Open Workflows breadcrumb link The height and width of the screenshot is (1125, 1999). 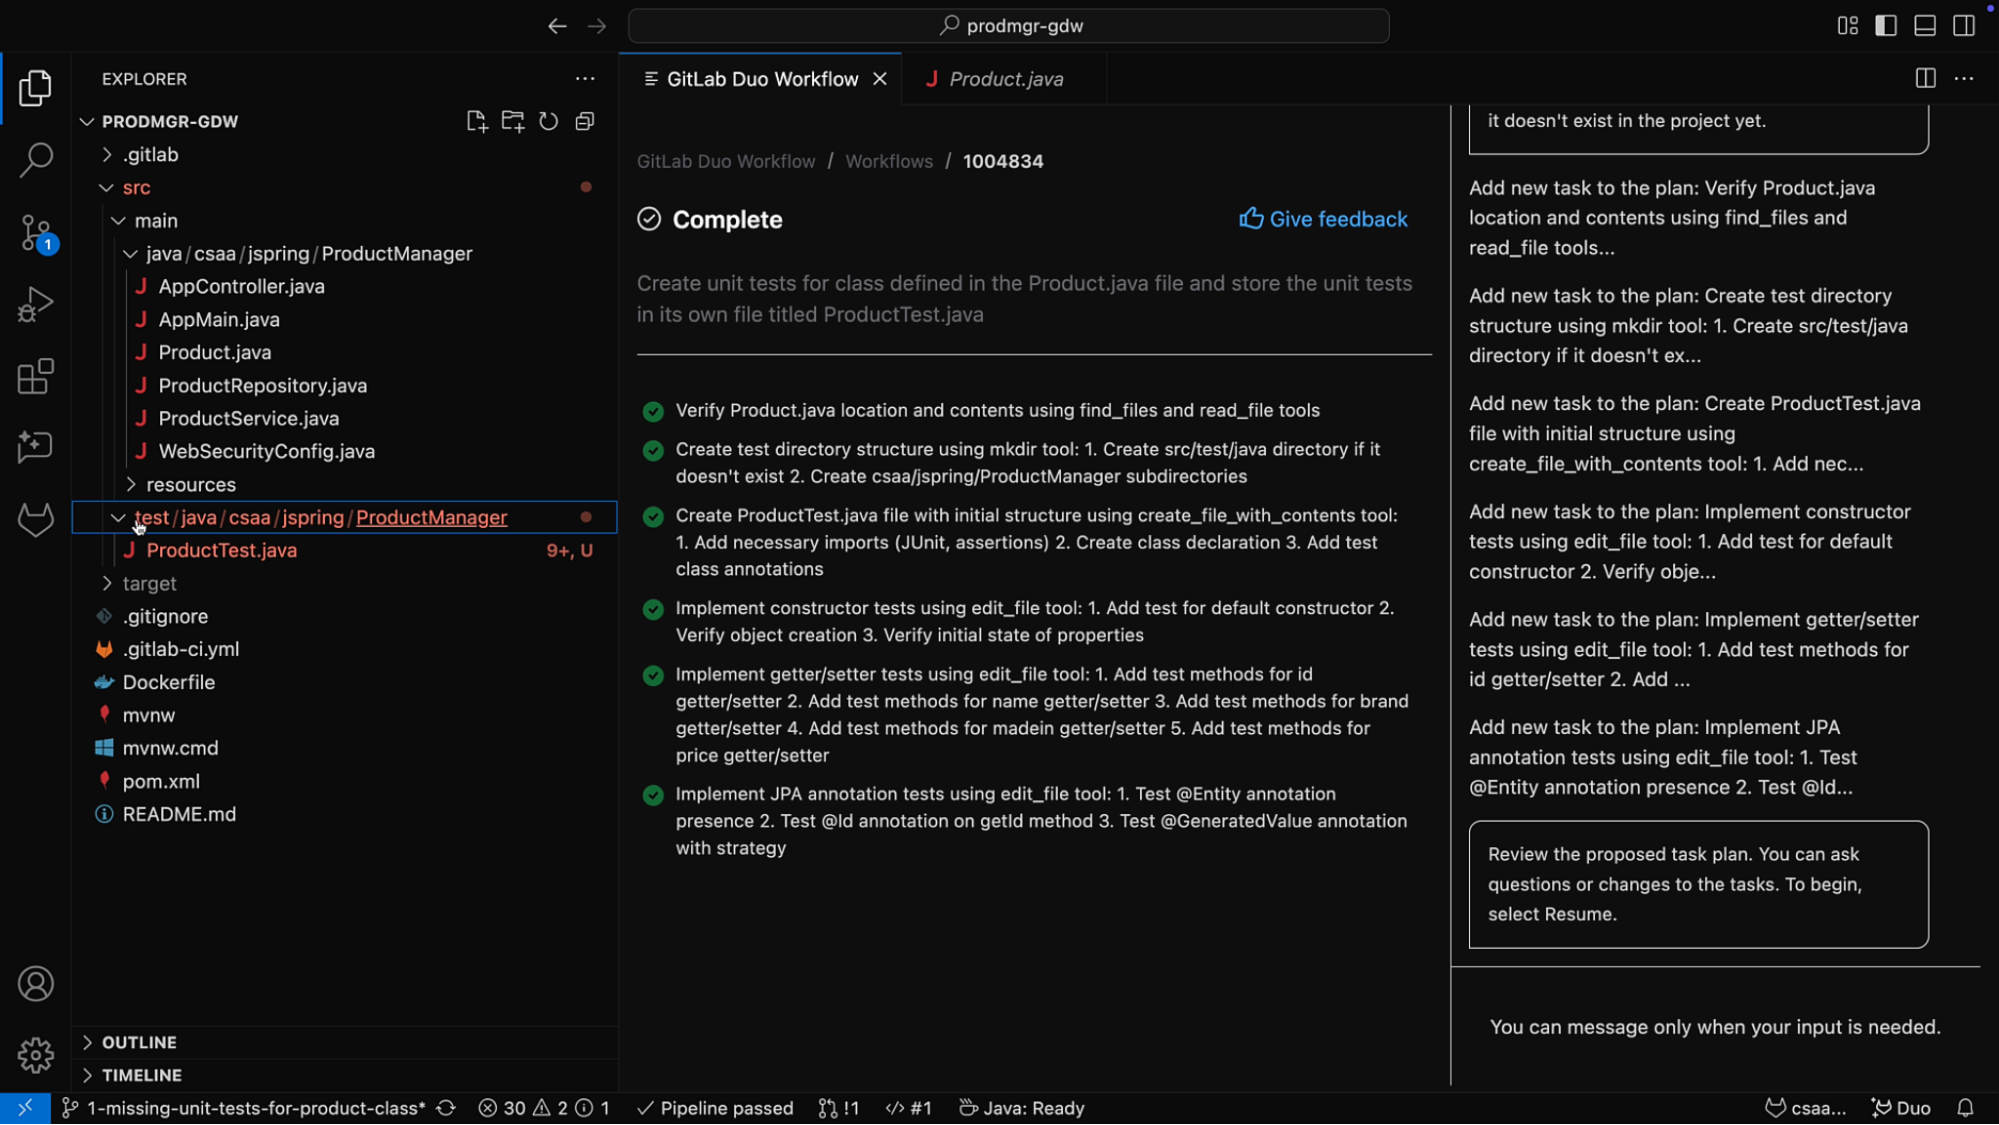pyautogui.click(x=889, y=162)
